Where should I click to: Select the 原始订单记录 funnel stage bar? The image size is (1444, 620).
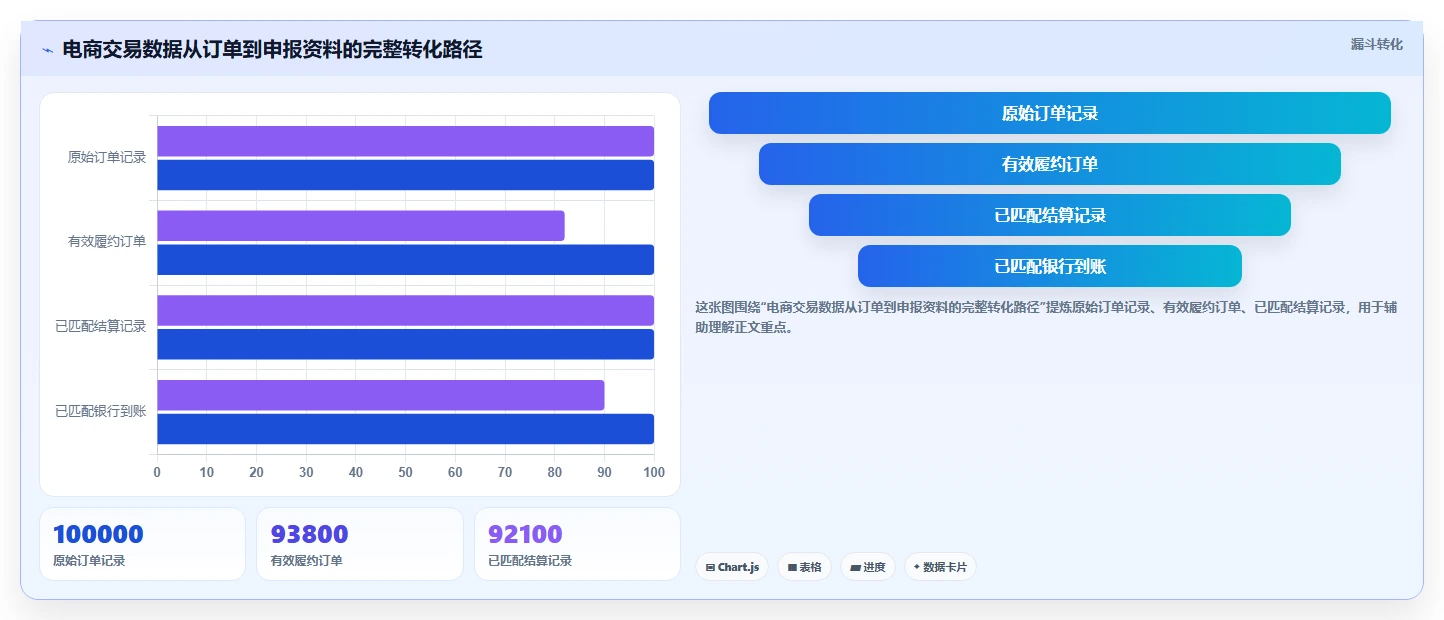click(x=1050, y=113)
